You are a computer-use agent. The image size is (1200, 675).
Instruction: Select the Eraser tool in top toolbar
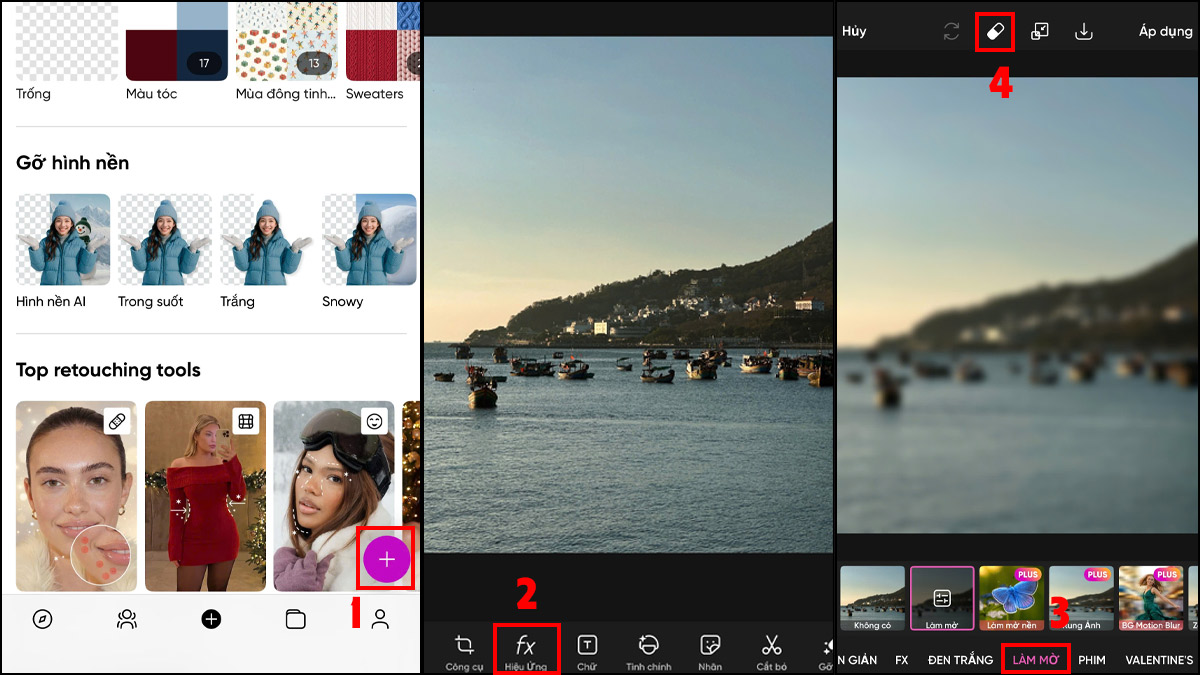(x=996, y=31)
